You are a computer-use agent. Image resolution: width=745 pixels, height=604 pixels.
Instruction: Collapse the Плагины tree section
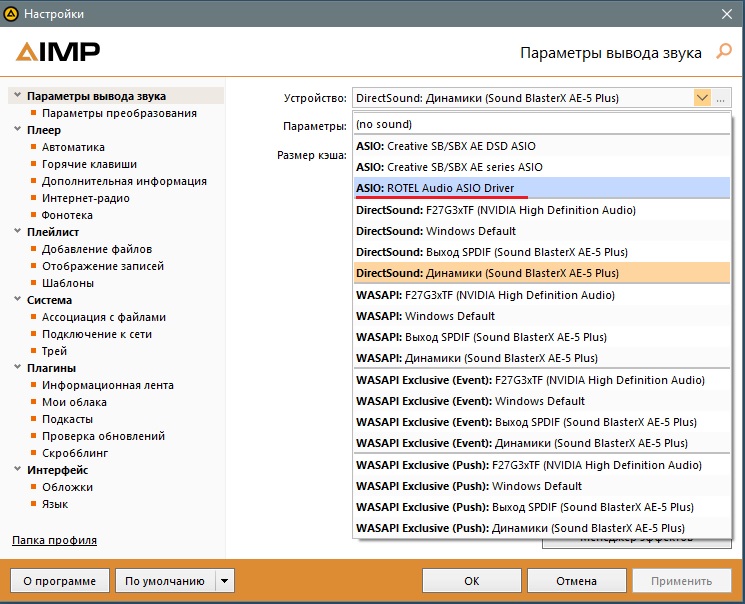point(17,367)
